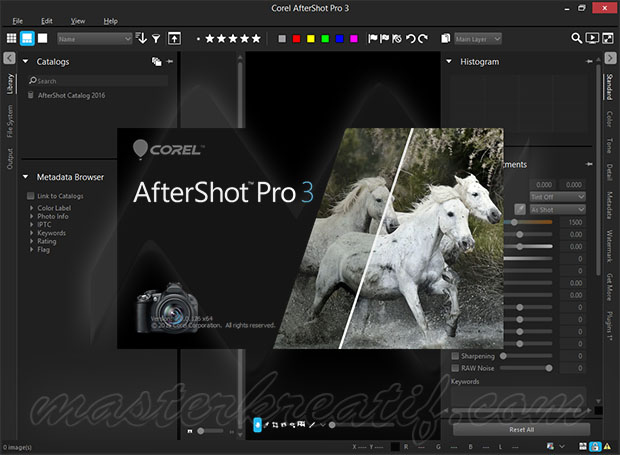
Task: Switch to the File System tab
Action: (x=10, y=121)
